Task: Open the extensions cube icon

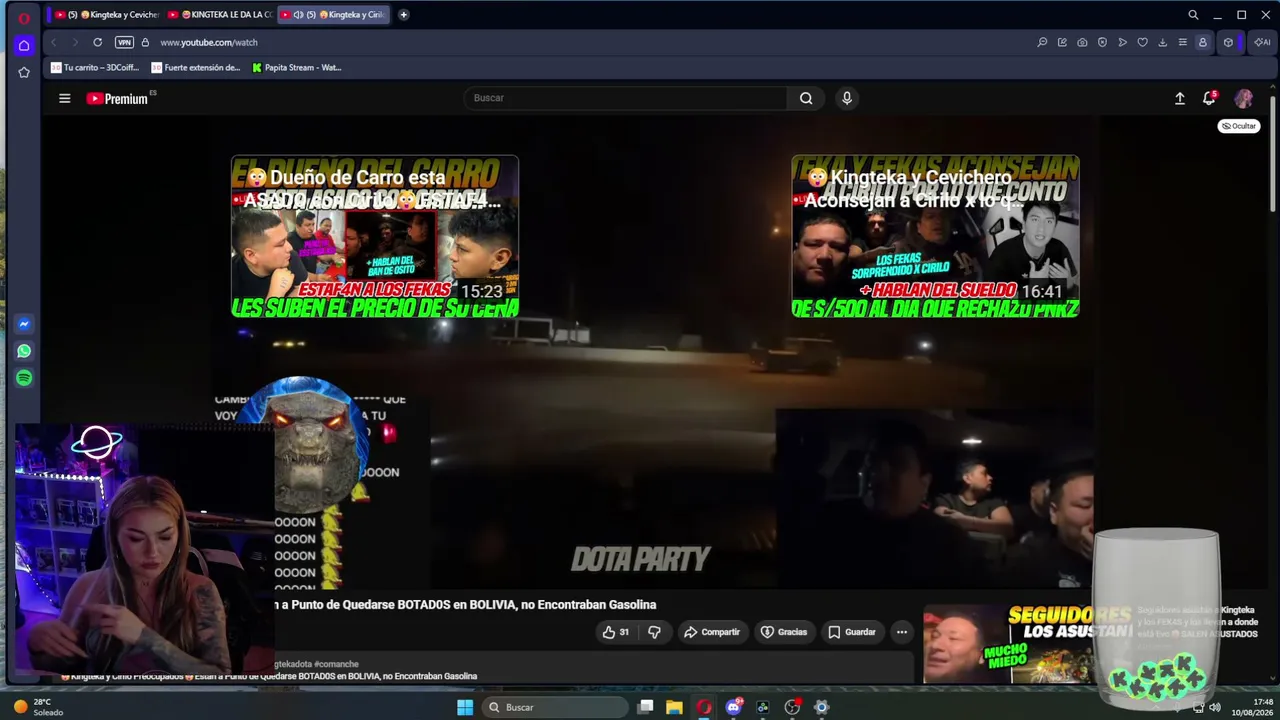Action: [1228, 42]
